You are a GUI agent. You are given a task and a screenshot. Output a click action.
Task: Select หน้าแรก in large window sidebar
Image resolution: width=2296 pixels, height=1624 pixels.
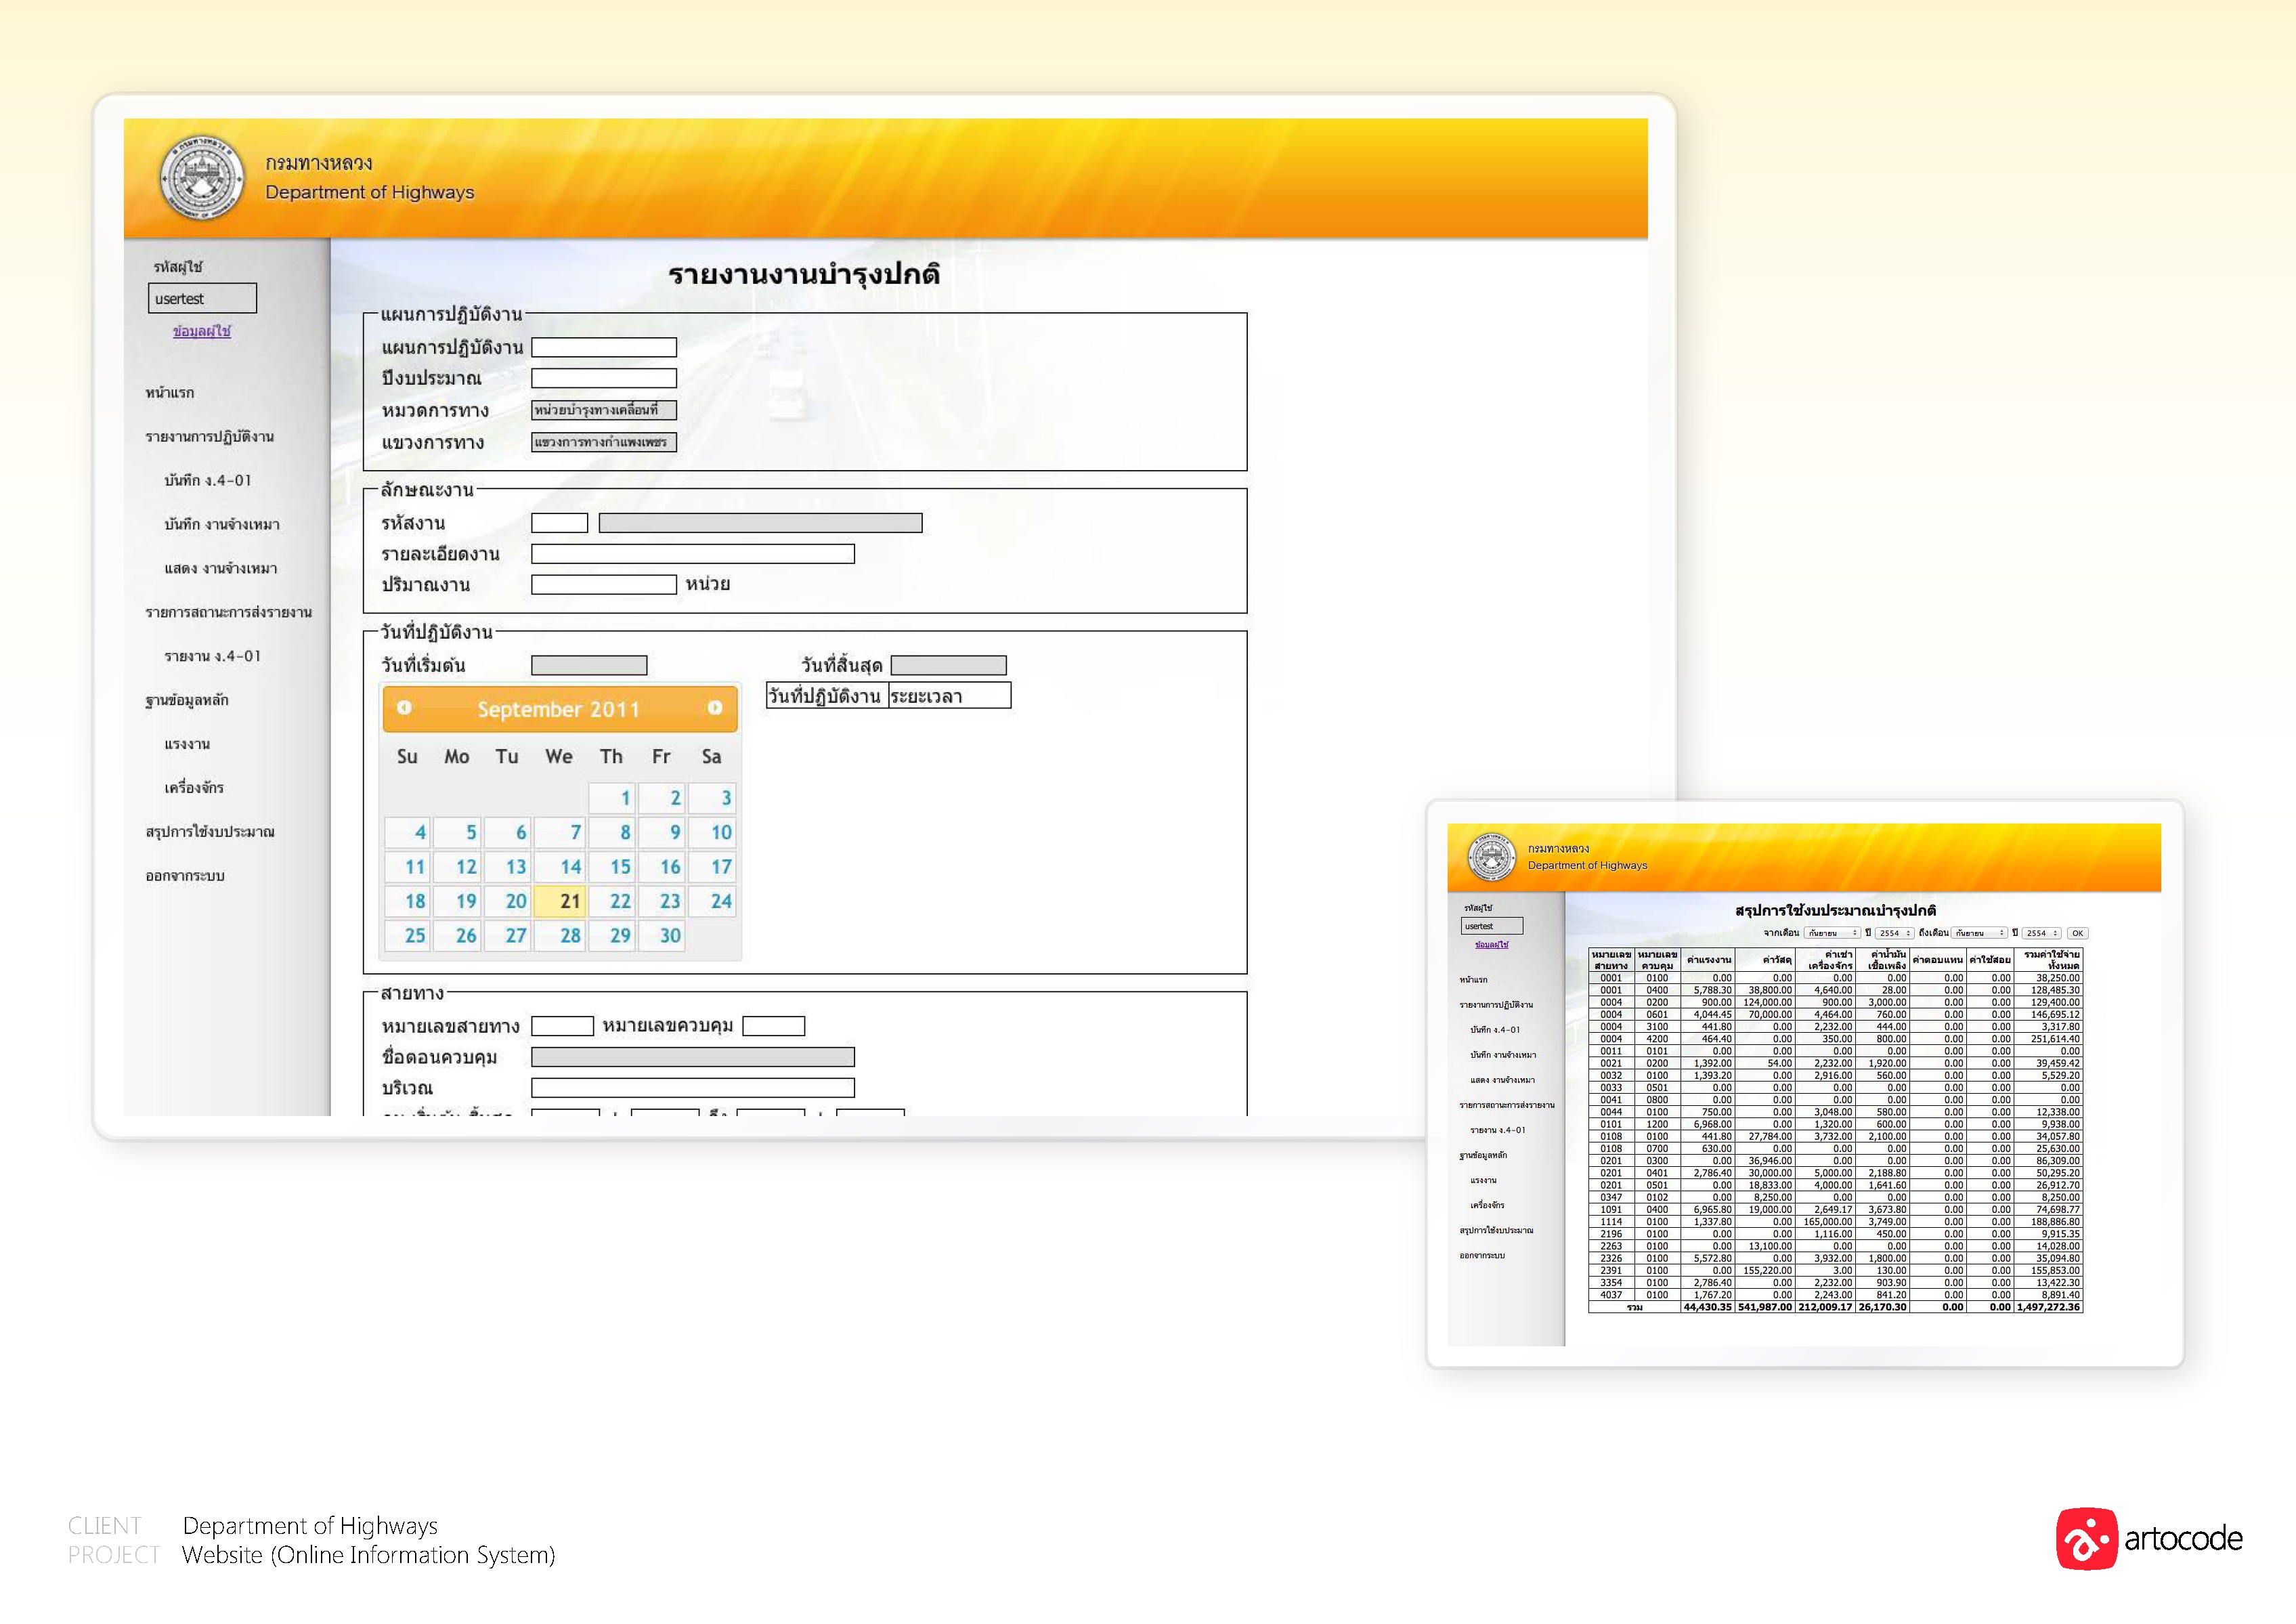[170, 393]
